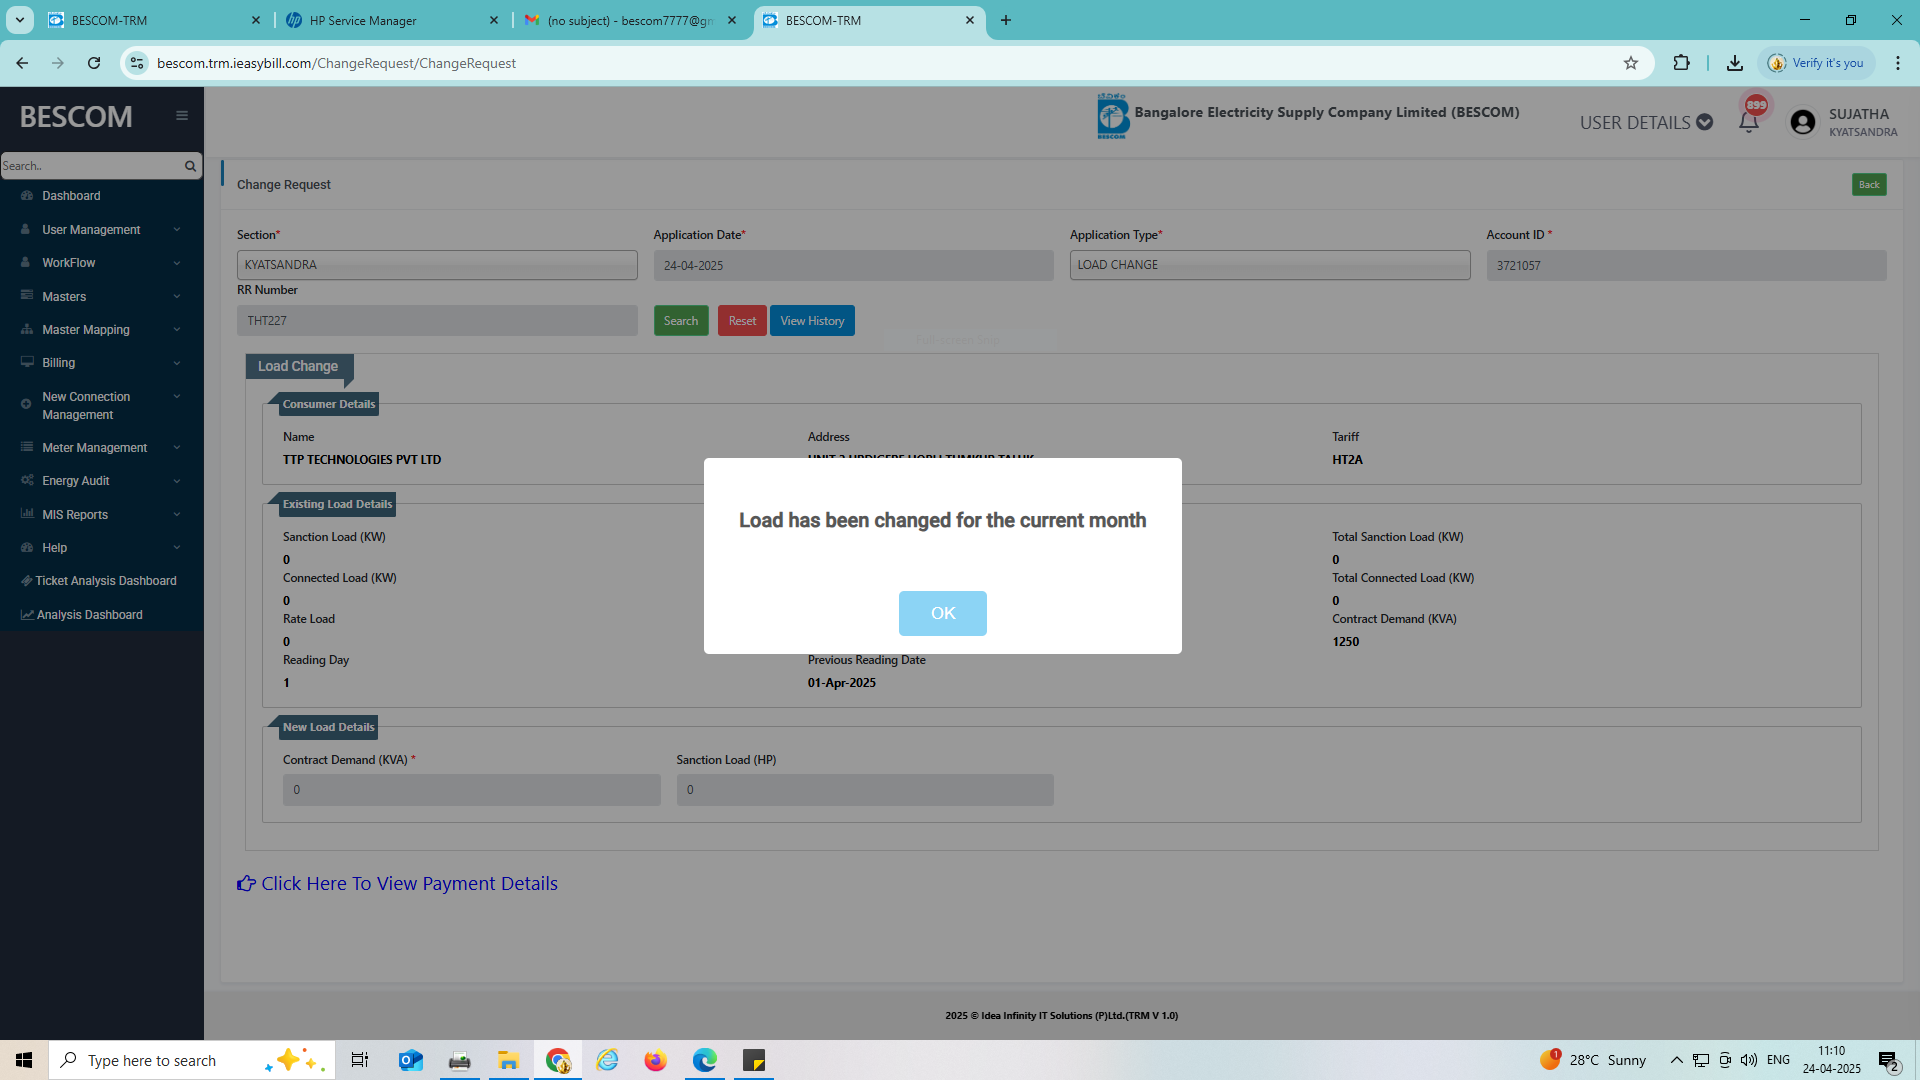Toggle the sidebar hamburger menu icon
1920x1080 pixels.
(182, 116)
